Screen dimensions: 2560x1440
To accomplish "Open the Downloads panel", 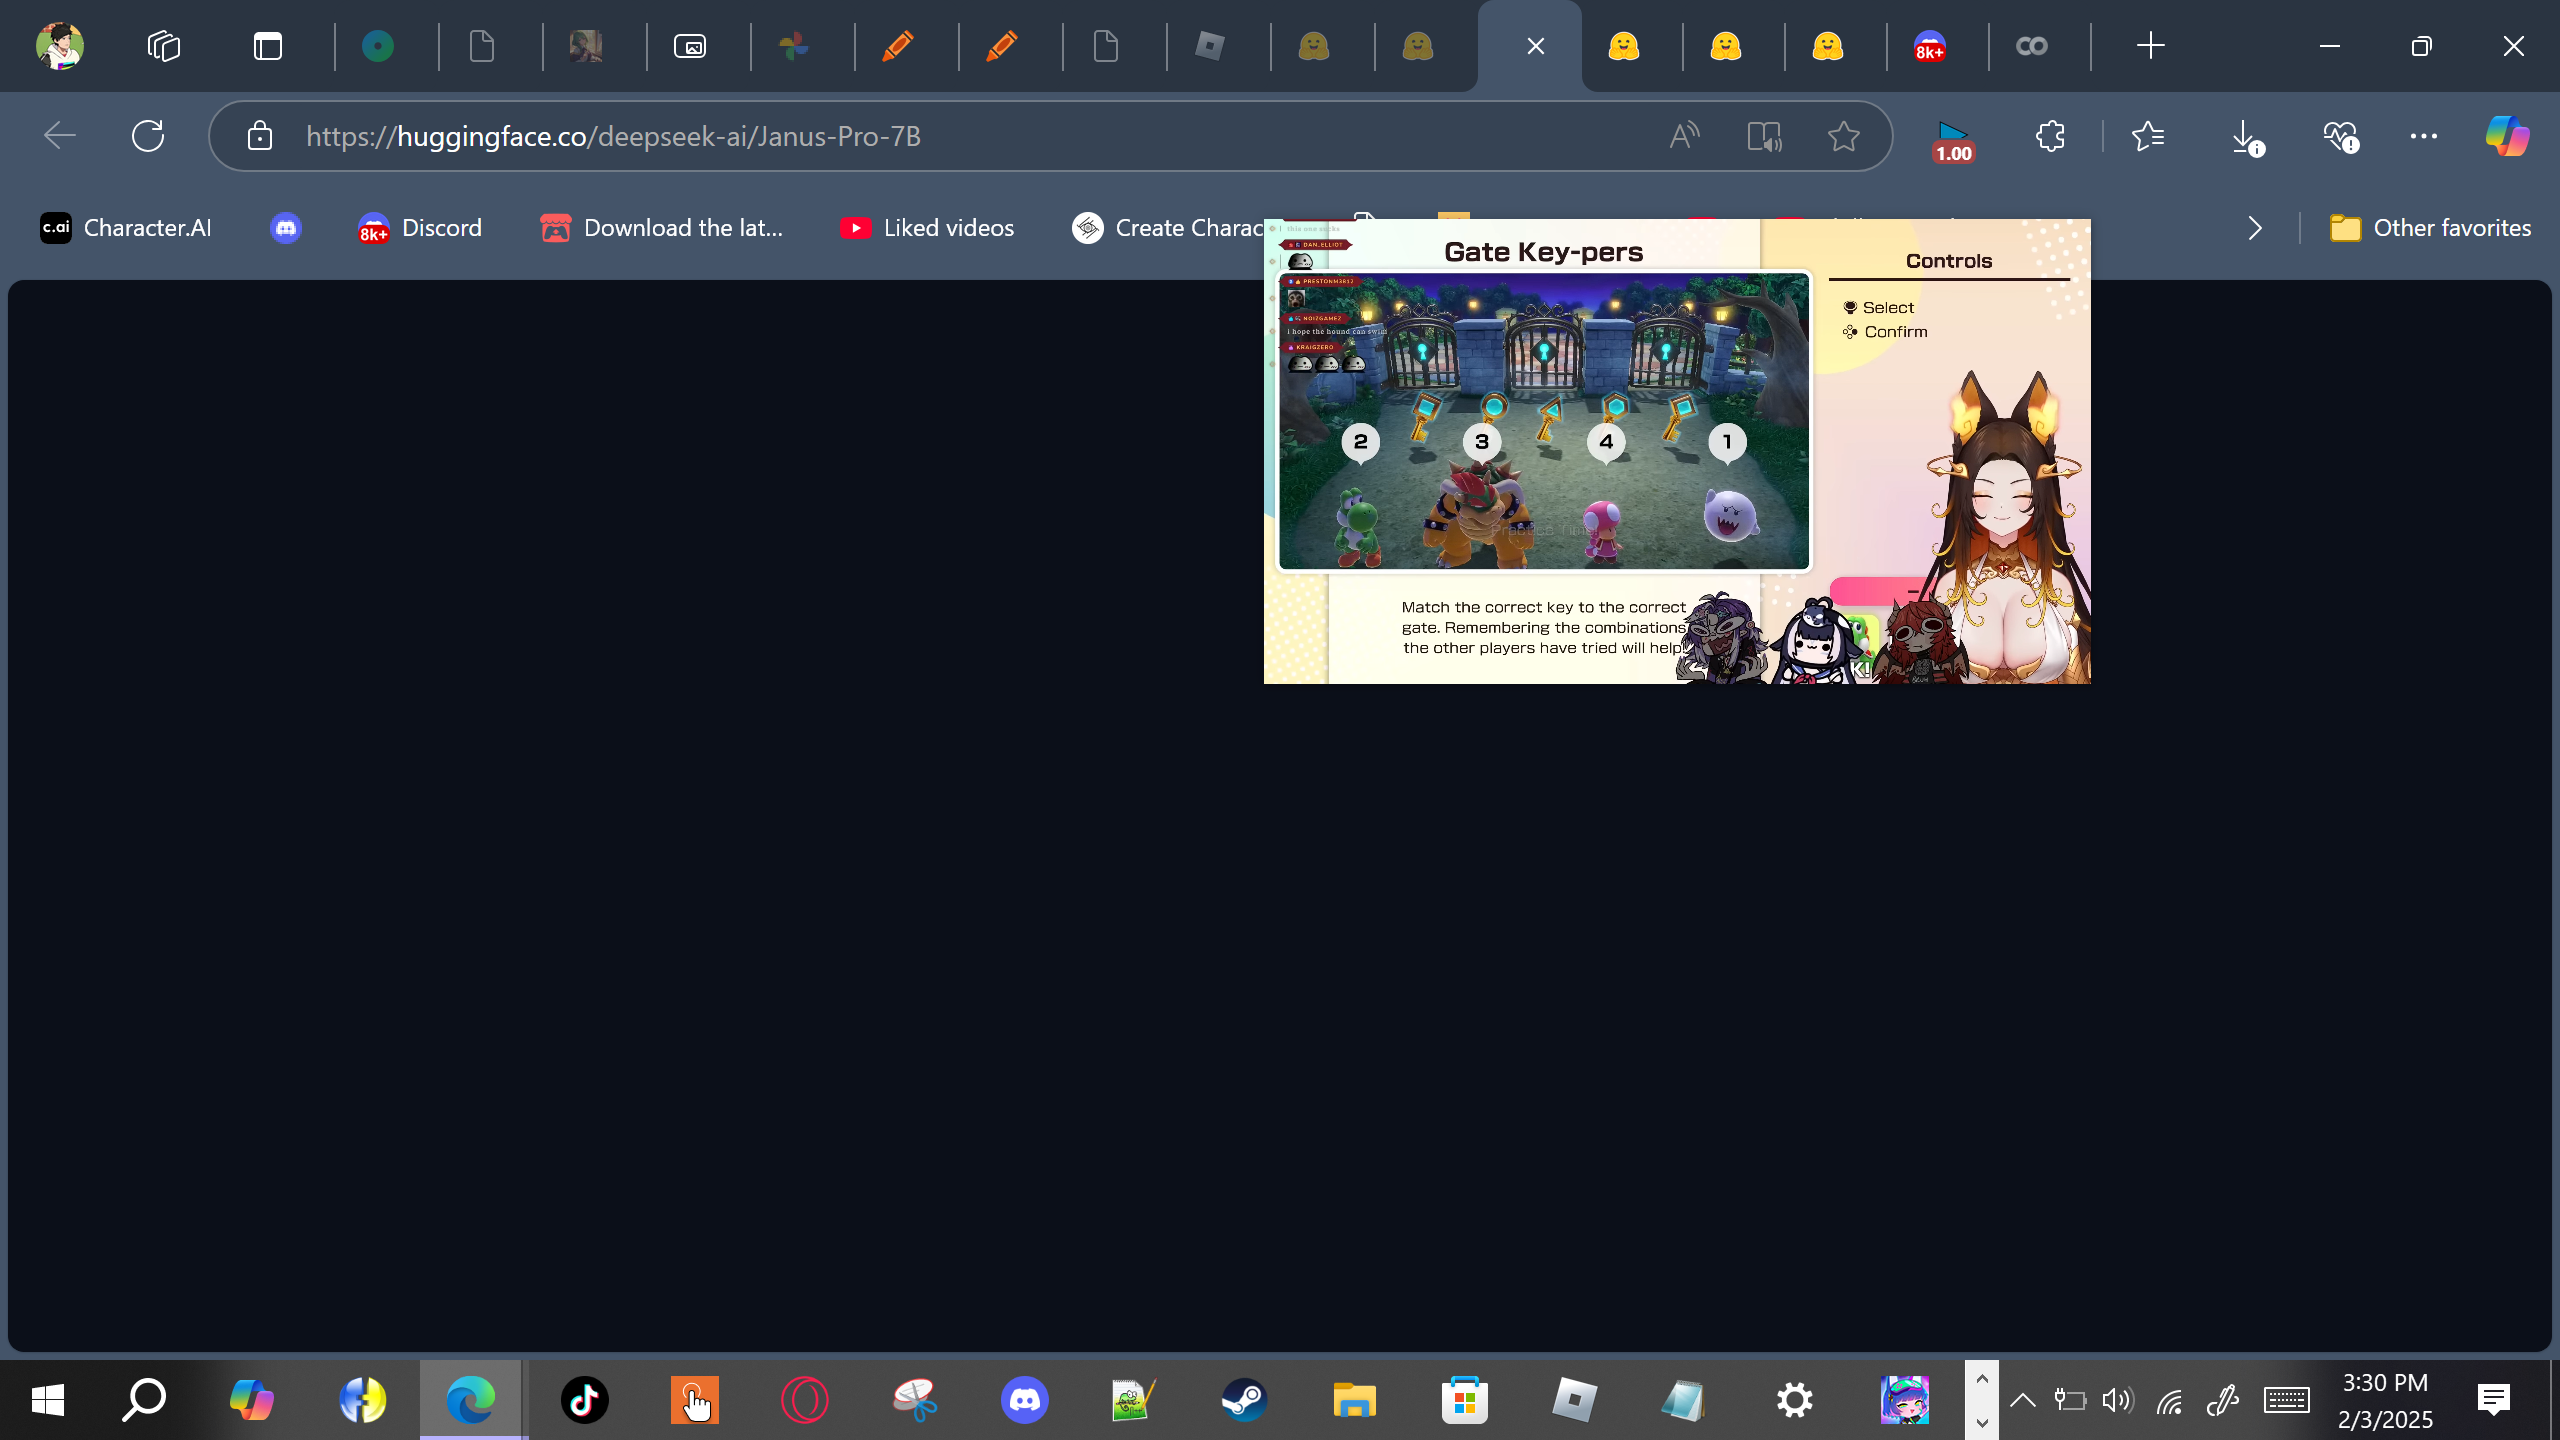I will [2246, 138].
